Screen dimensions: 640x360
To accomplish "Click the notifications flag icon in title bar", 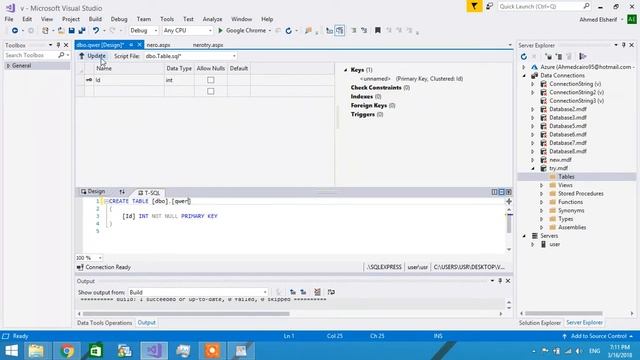I will 489,6.
